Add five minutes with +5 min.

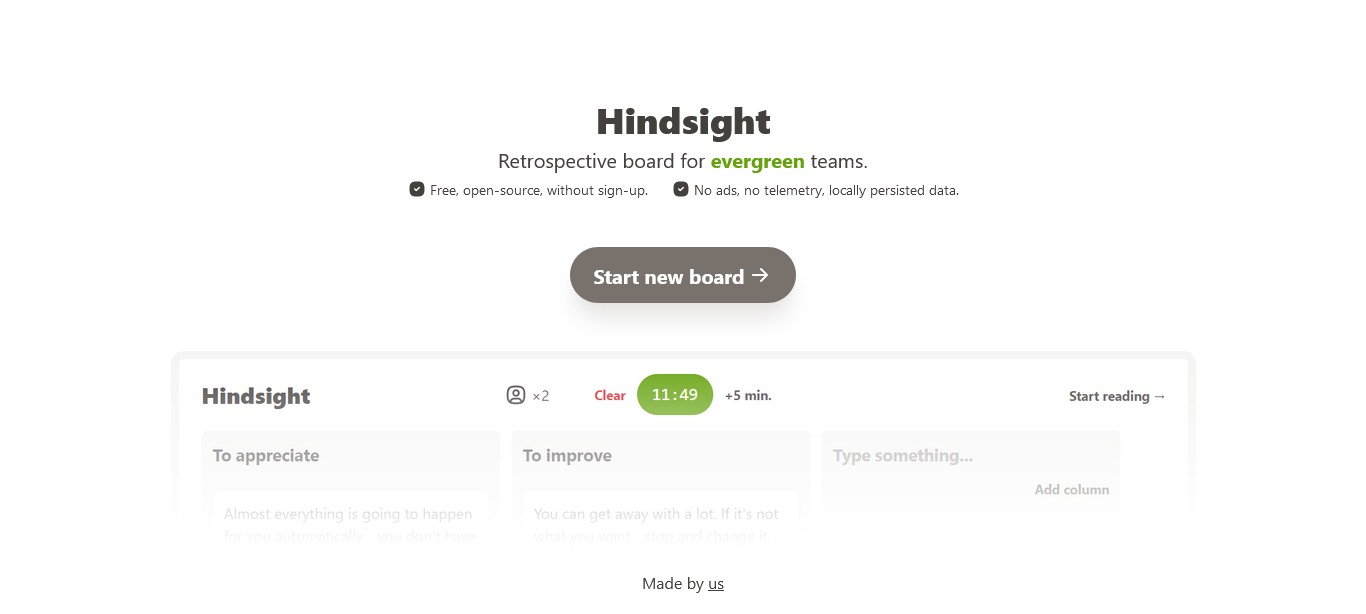coord(748,396)
